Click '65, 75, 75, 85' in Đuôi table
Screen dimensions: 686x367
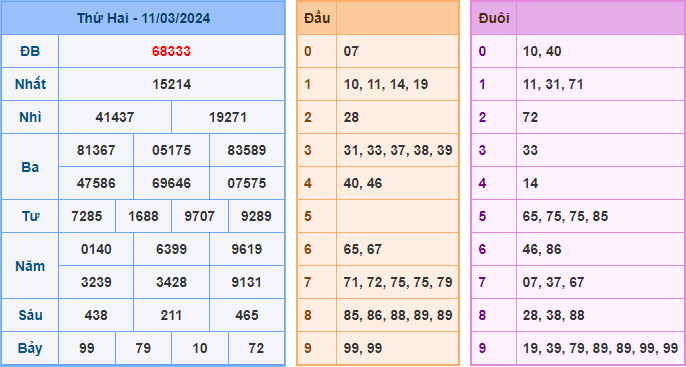(565, 216)
